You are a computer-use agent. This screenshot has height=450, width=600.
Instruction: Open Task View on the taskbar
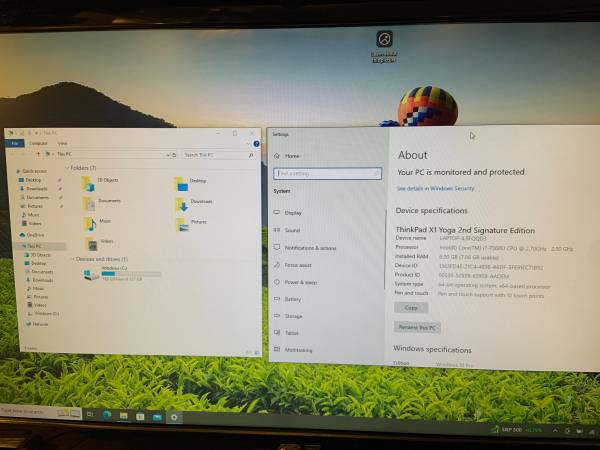pyautogui.click(x=90, y=414)
